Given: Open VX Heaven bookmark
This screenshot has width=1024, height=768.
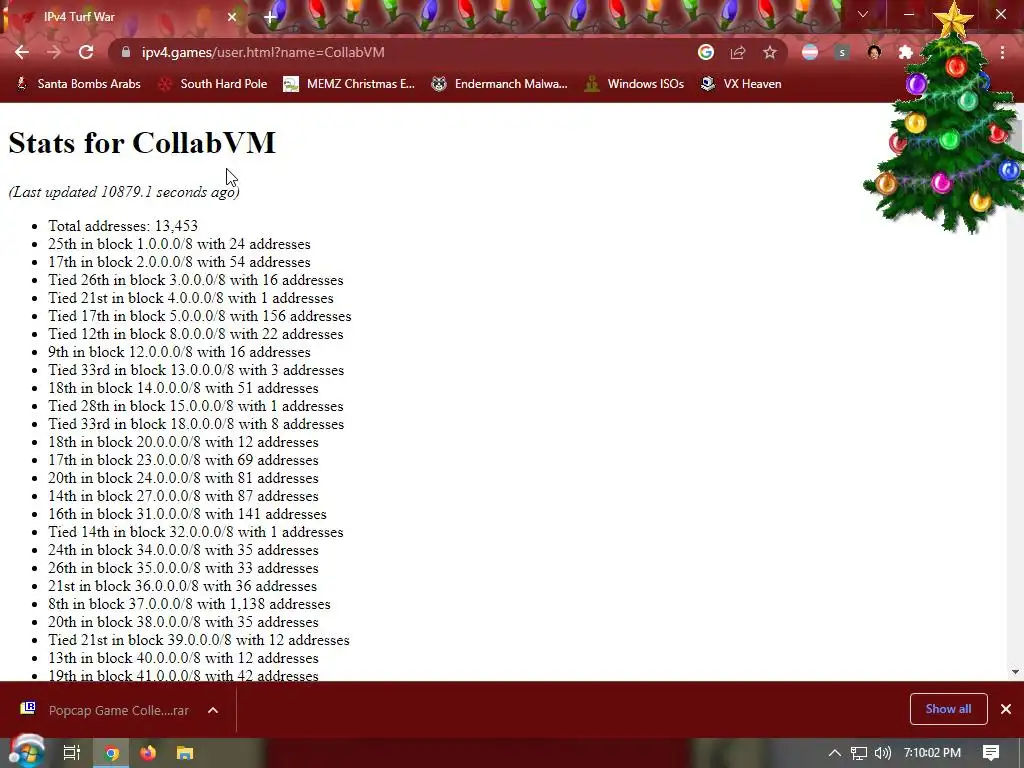Looking at the screenshot, I should click(741, 84).
